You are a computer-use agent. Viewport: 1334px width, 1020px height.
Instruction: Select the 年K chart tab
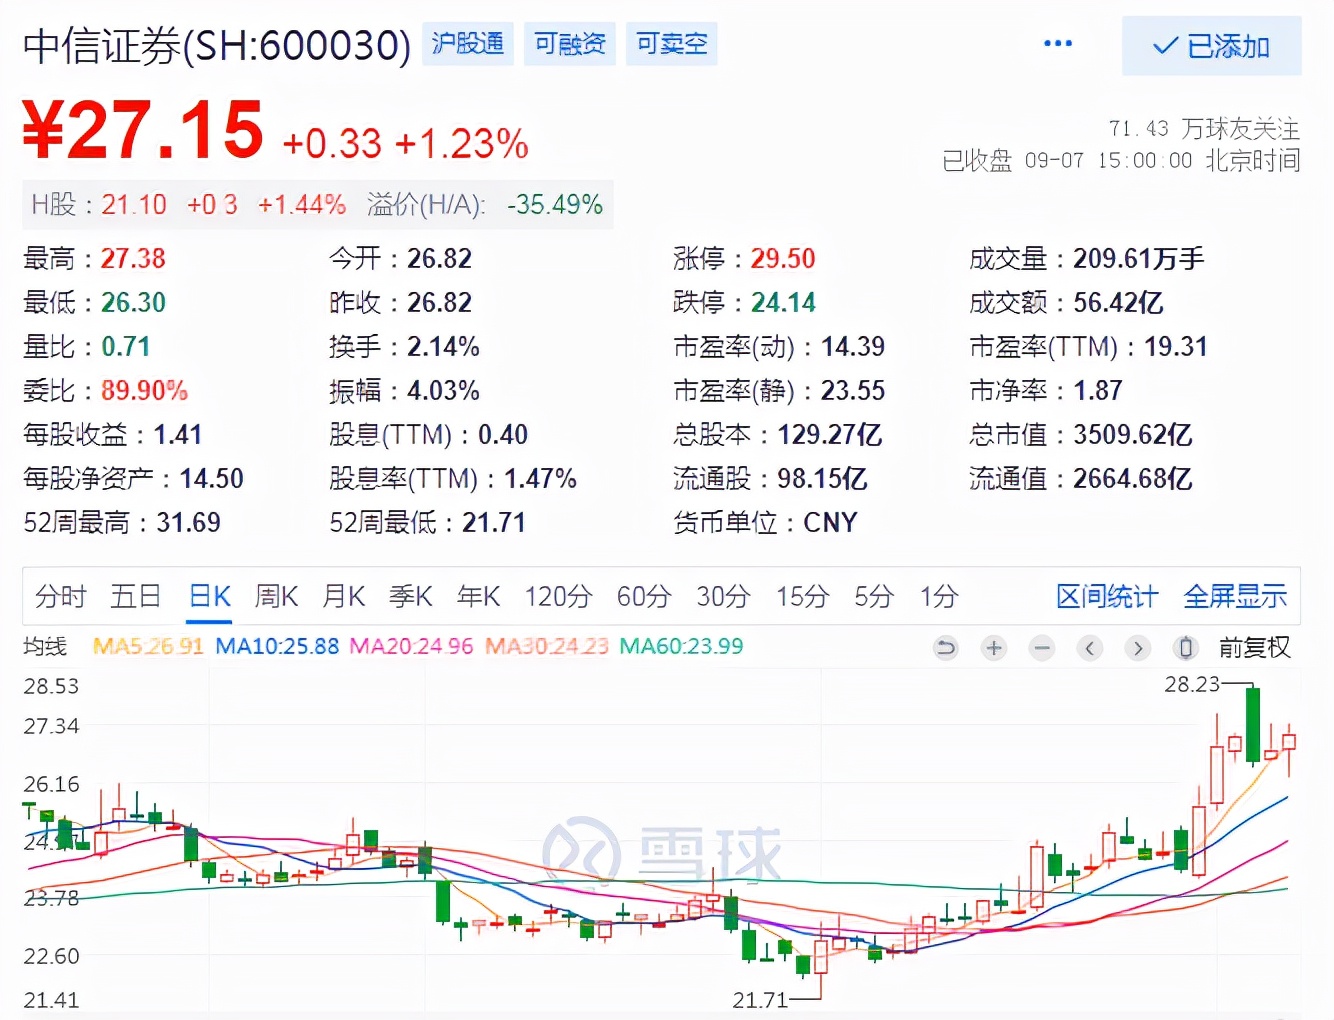click(x=478, y=596)
